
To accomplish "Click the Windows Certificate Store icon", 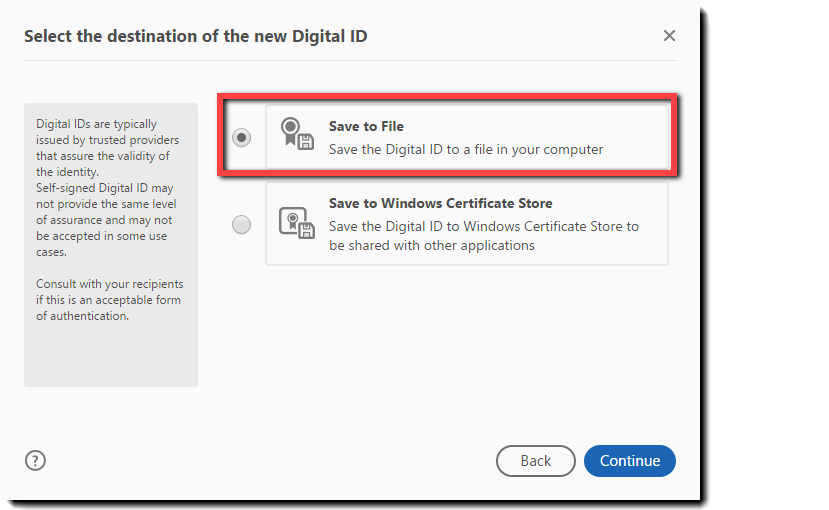I will click(295, 222).
